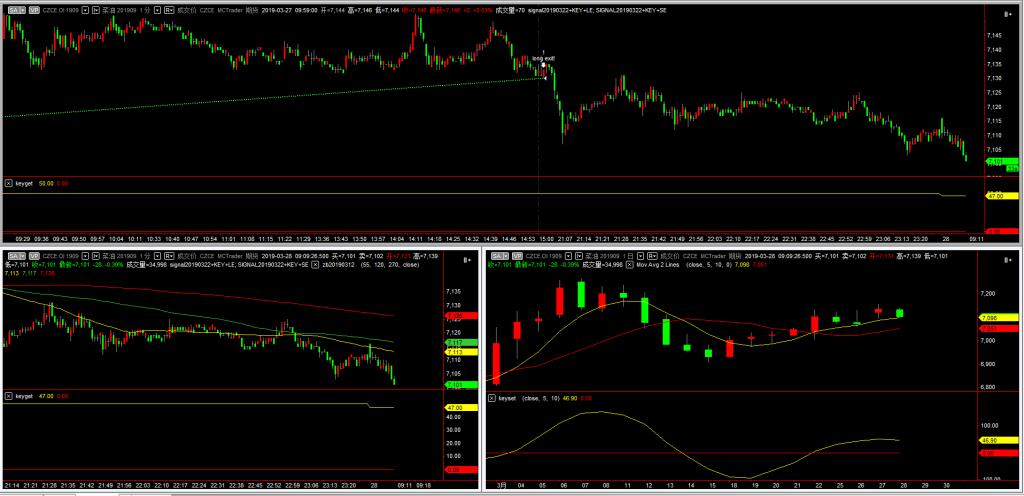Open the SA dropdown in daily chart
1024x496 pixels.
coord(500,256)
